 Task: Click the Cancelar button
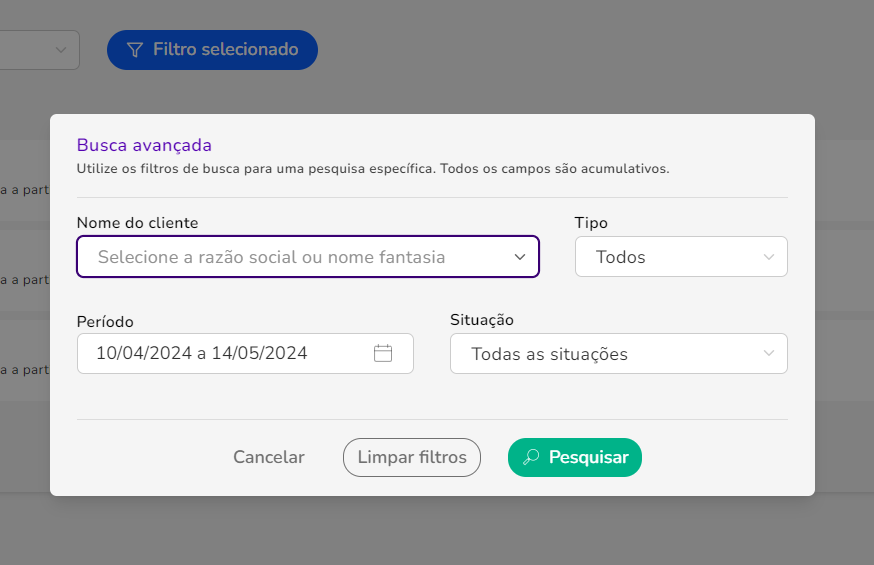[269, 457]
